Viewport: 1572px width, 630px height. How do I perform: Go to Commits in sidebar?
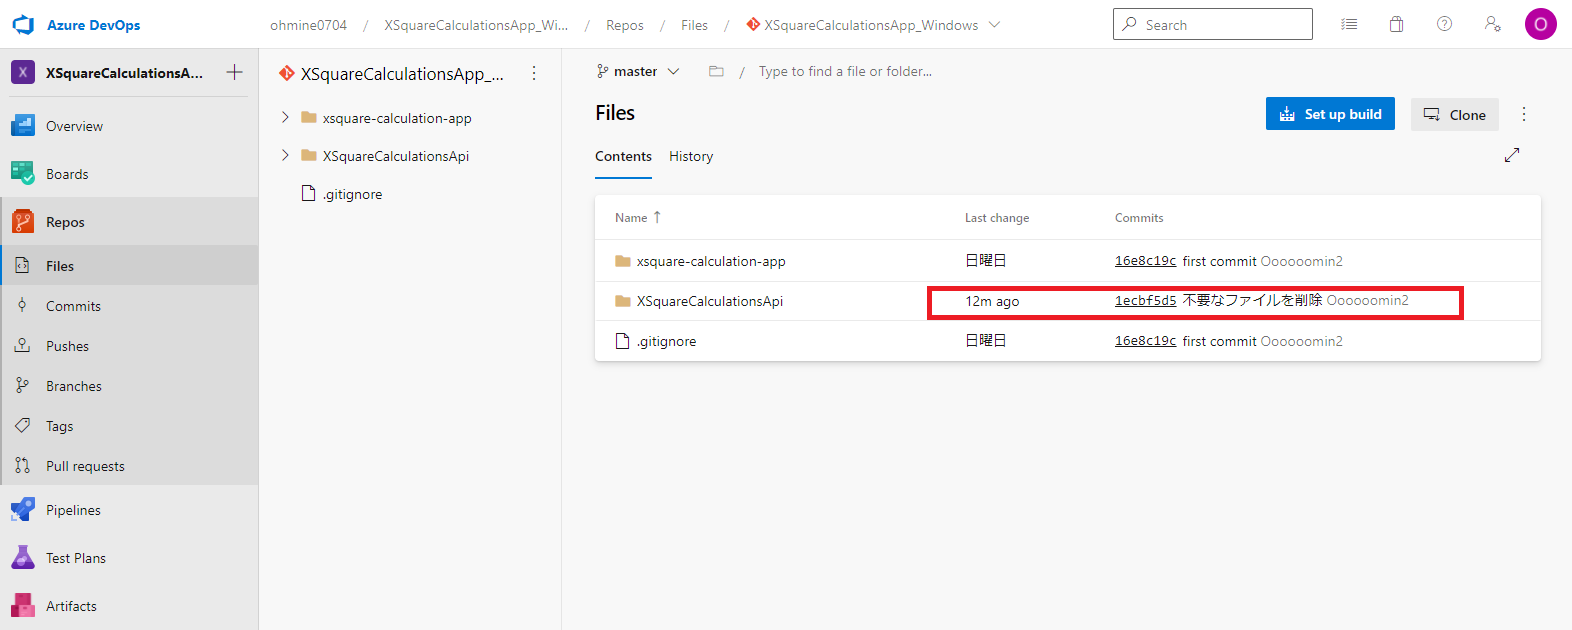pos(129,306)
